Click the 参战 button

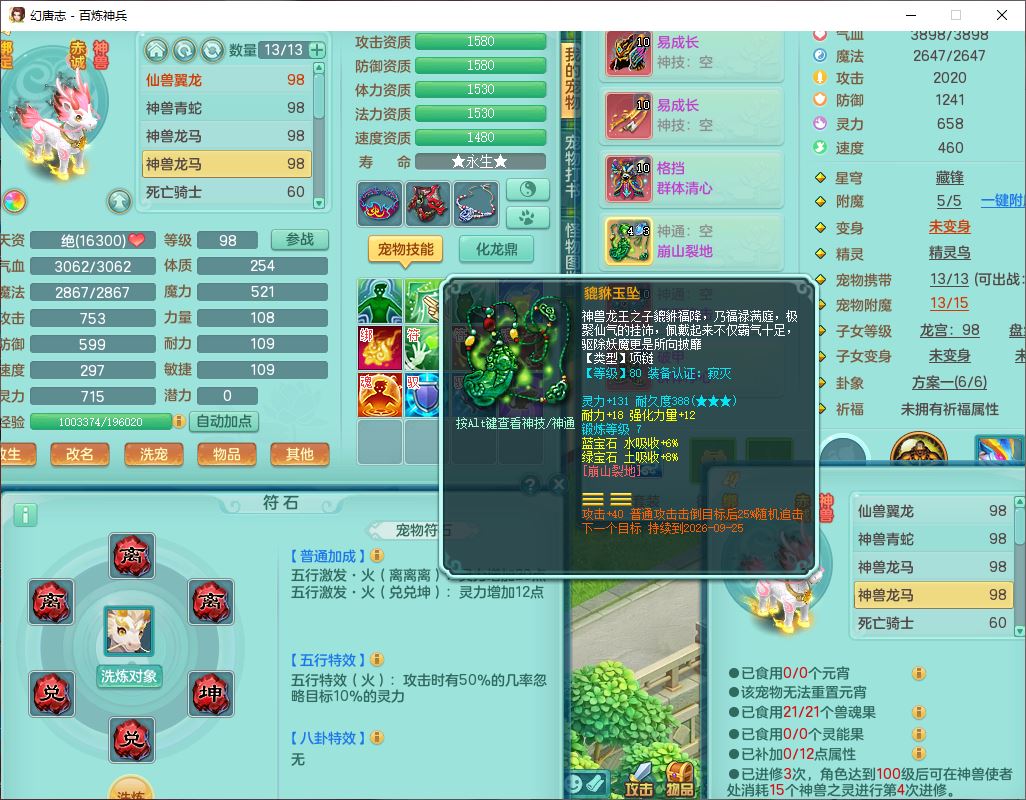tap(300, 239)
